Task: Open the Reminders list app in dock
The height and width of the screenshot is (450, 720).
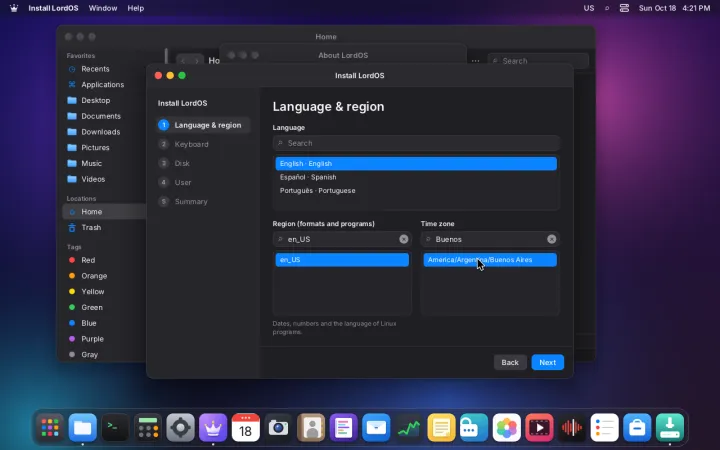Action: click(x=604, y=428)
